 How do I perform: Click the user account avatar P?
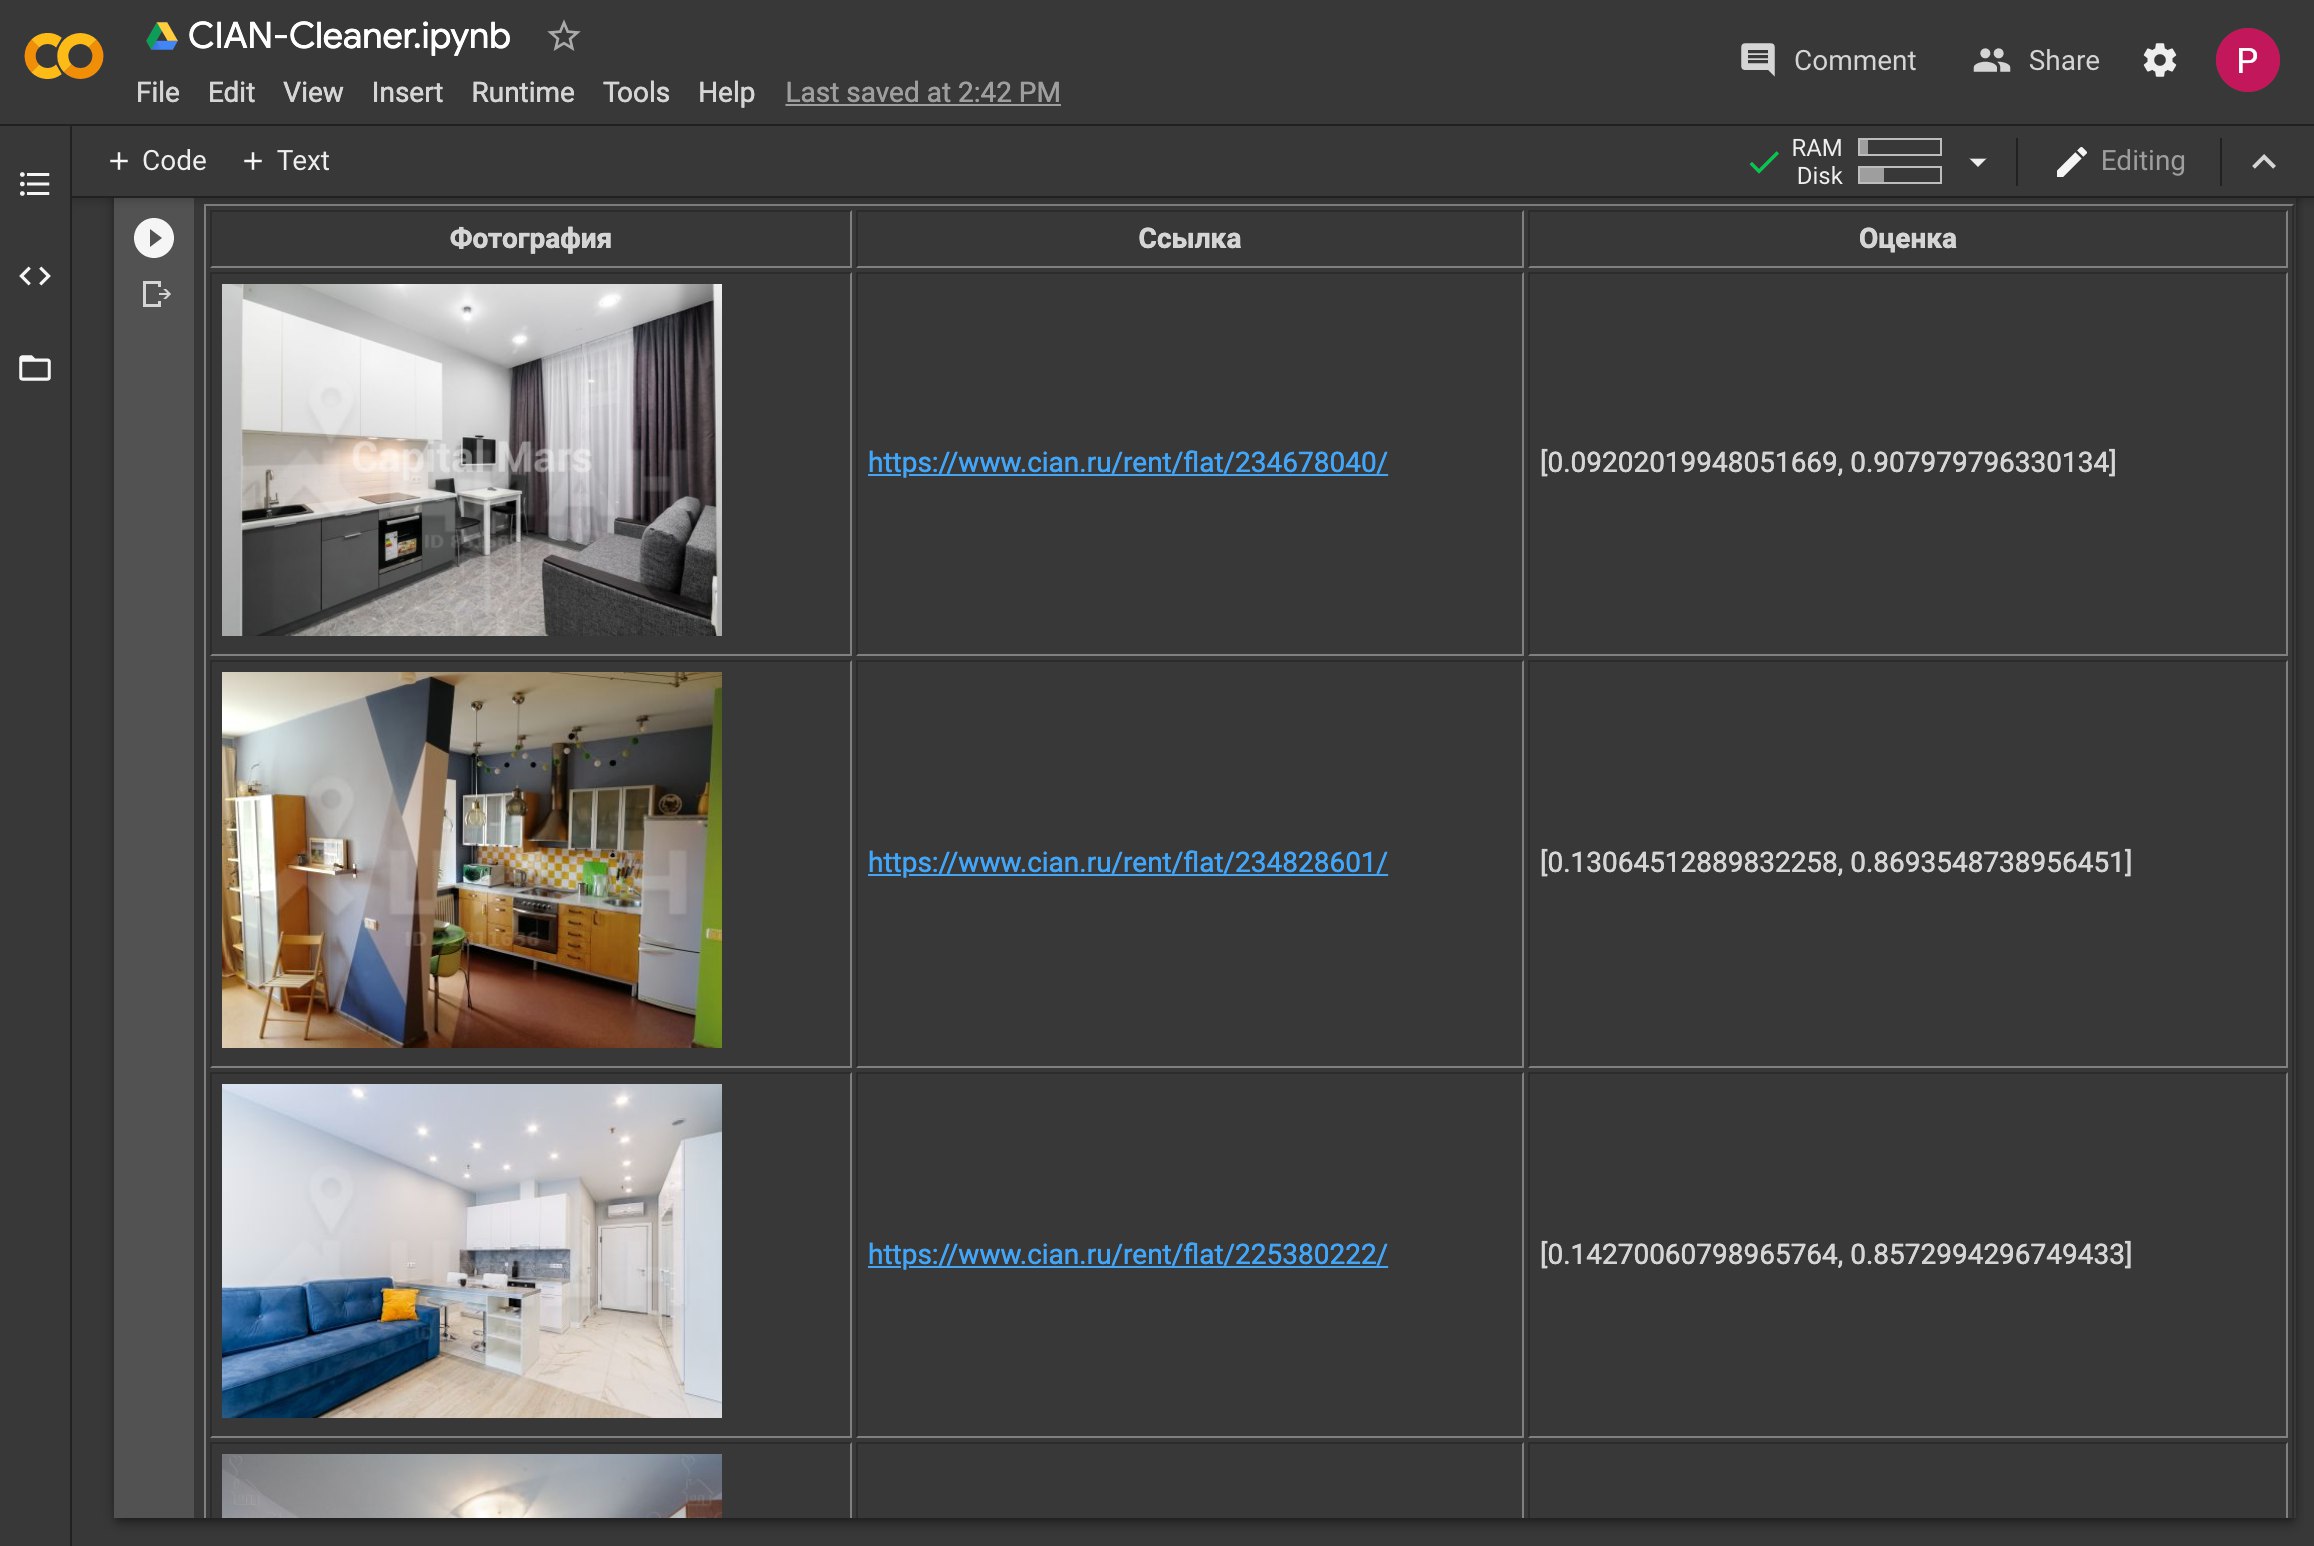(x=2247, y=60)
